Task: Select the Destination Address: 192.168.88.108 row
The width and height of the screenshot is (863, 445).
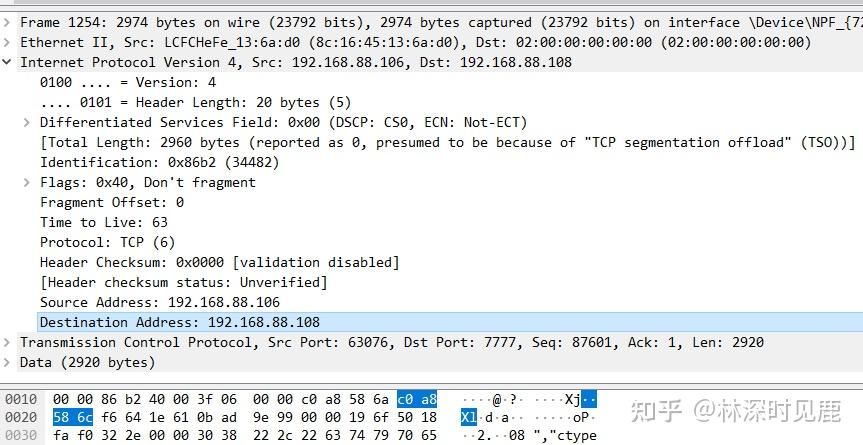Action: 180,322
